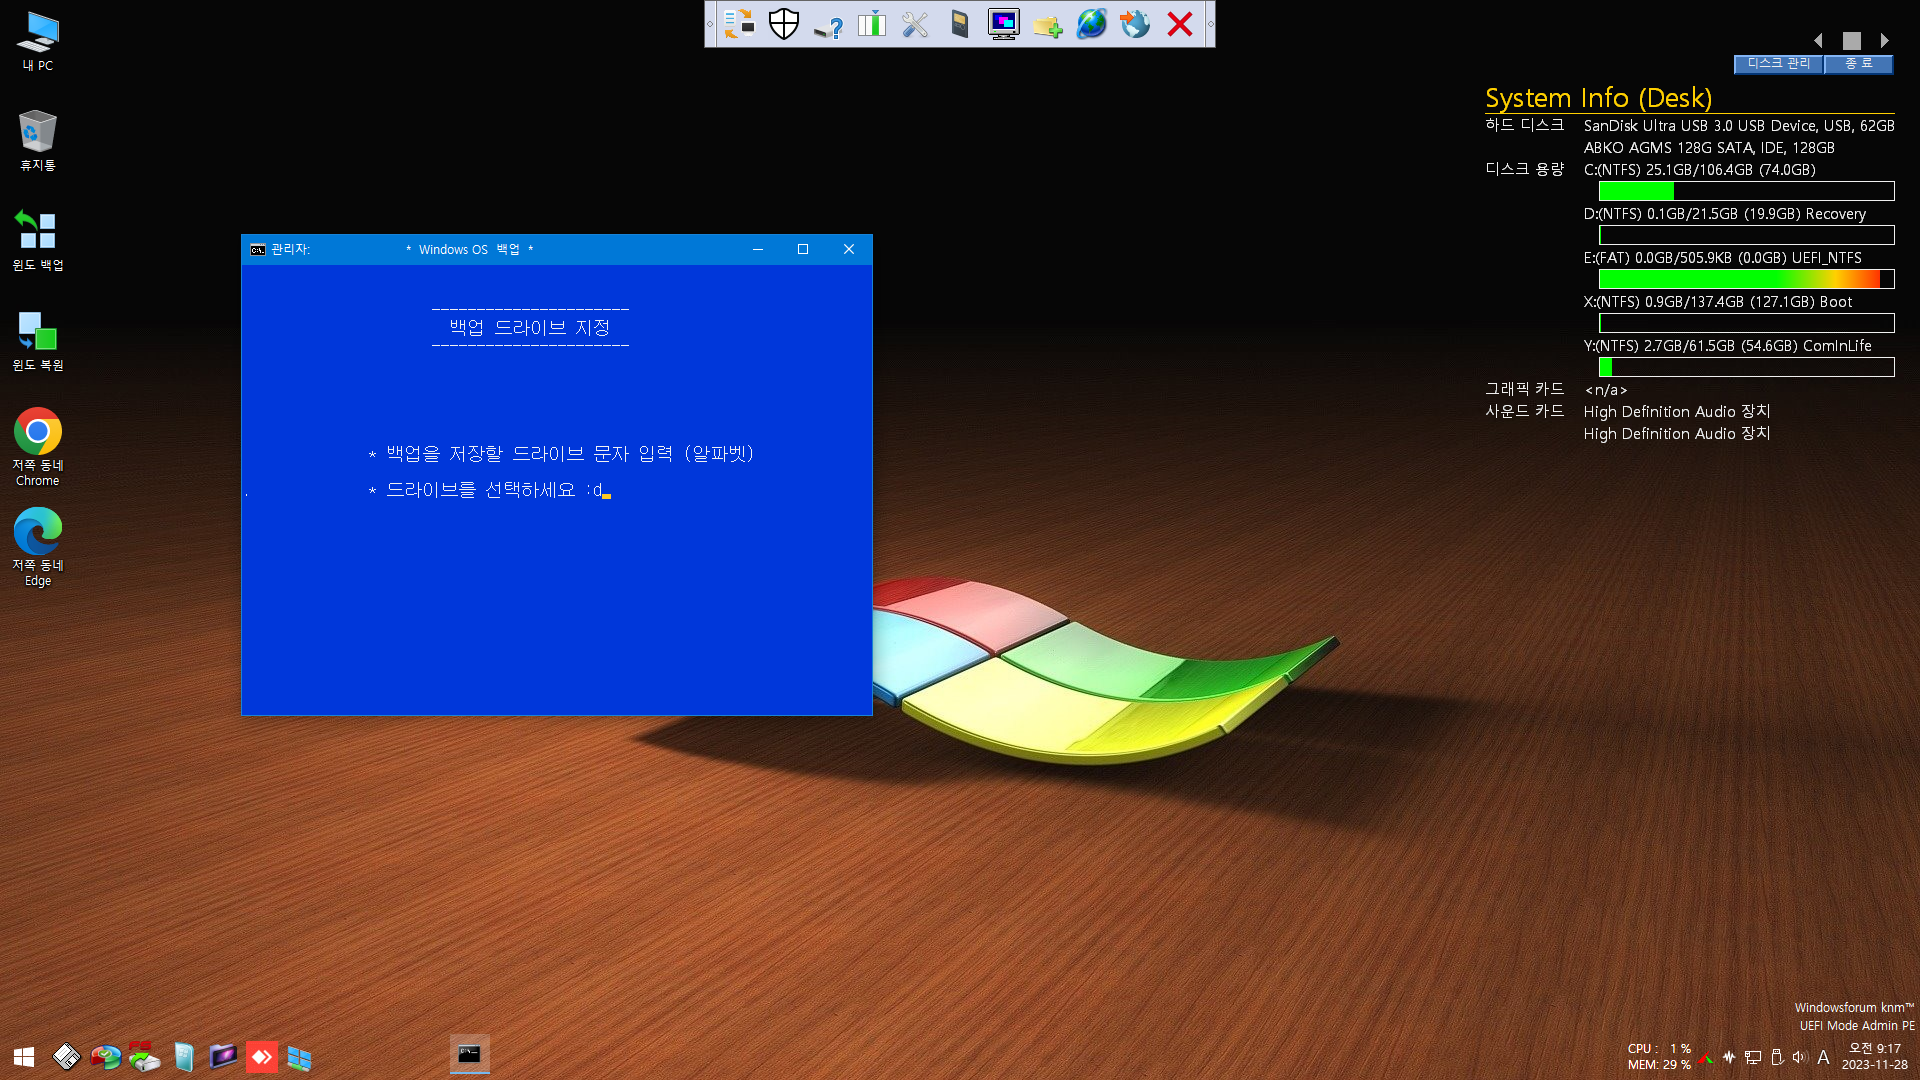Open the teal Windows document icon on taskbar
The height and width of the screenshot is (1080, 1920).
pyautogui.click(x=184, y=1057)
